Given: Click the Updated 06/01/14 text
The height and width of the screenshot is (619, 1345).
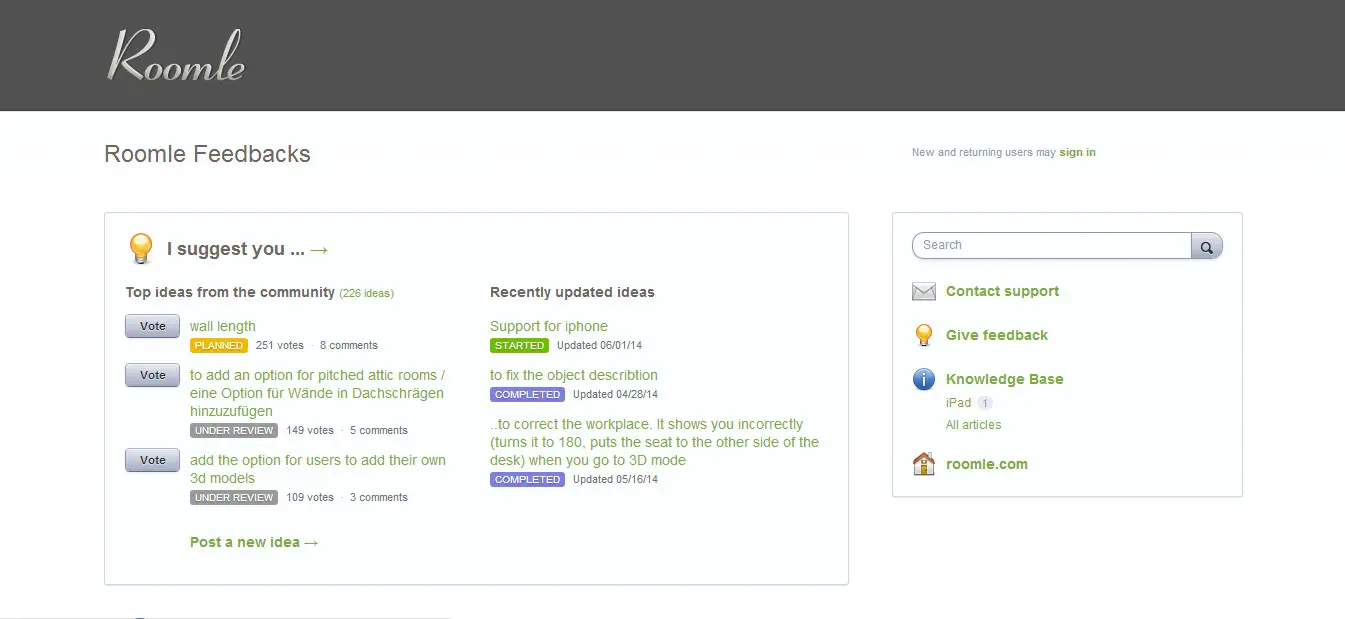Looking at the screenshot, I should [599, 345].
